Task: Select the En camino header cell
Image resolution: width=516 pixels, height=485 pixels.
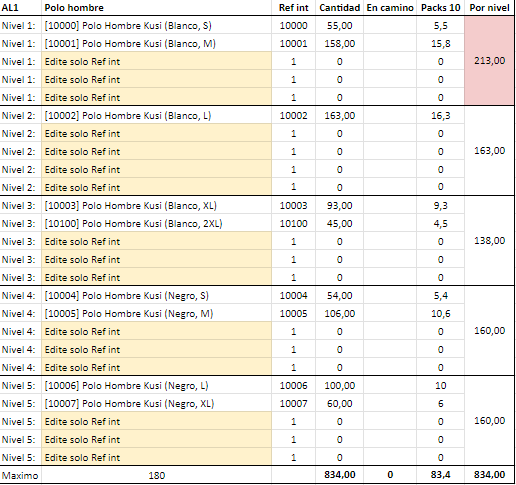Action: click(x=390, y=8)
